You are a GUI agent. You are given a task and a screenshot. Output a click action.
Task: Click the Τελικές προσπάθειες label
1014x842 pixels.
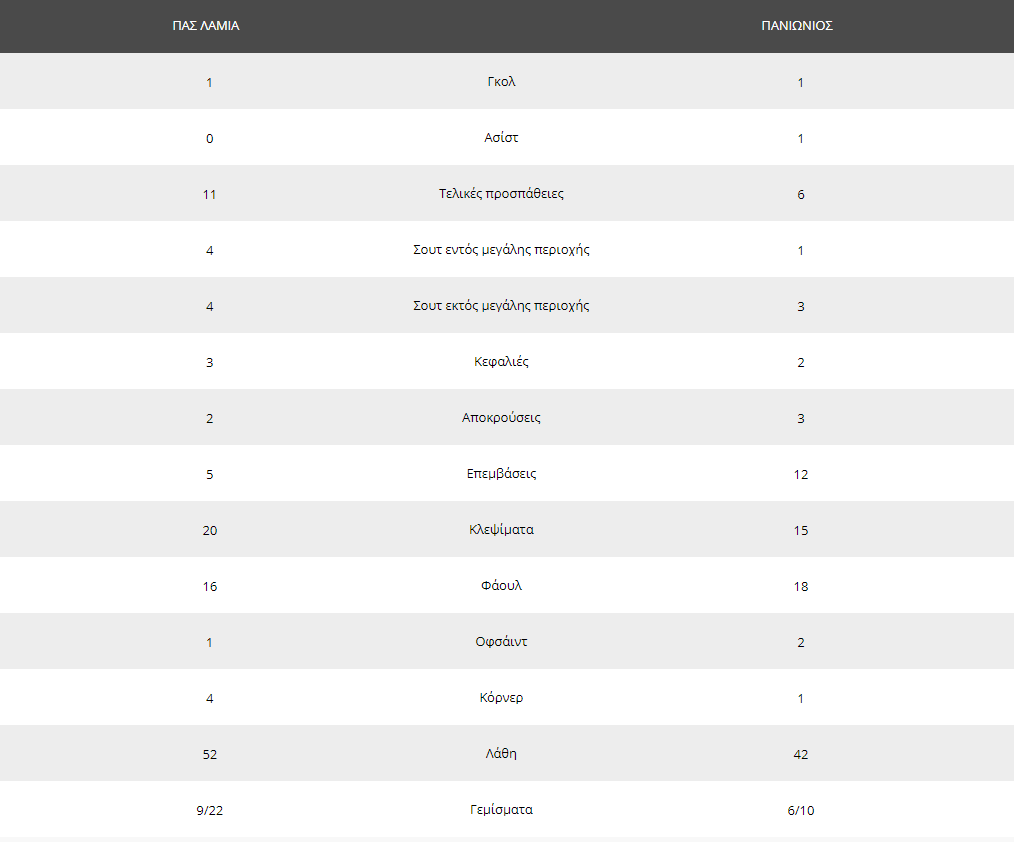(501, 193)
